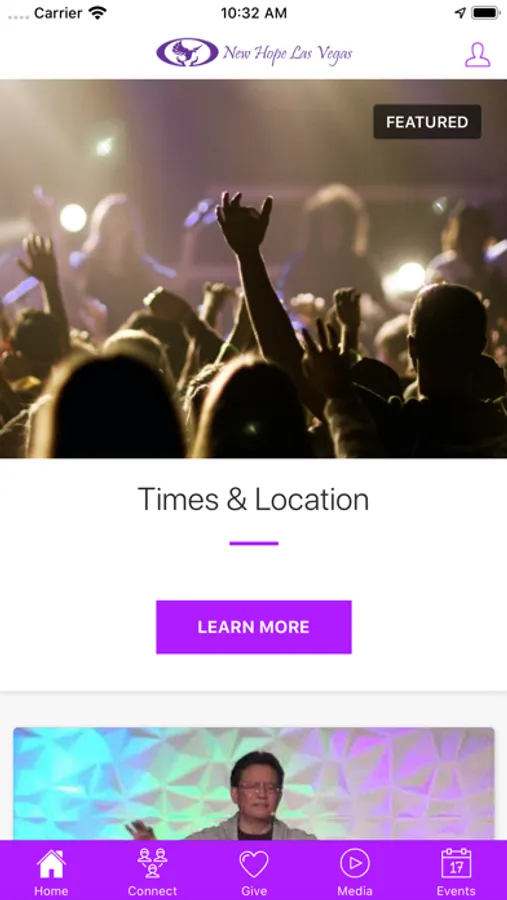This screenshot has width=507, height=900.
Task: Click the LEARN MORE button
Action: [x=254, y=627]
